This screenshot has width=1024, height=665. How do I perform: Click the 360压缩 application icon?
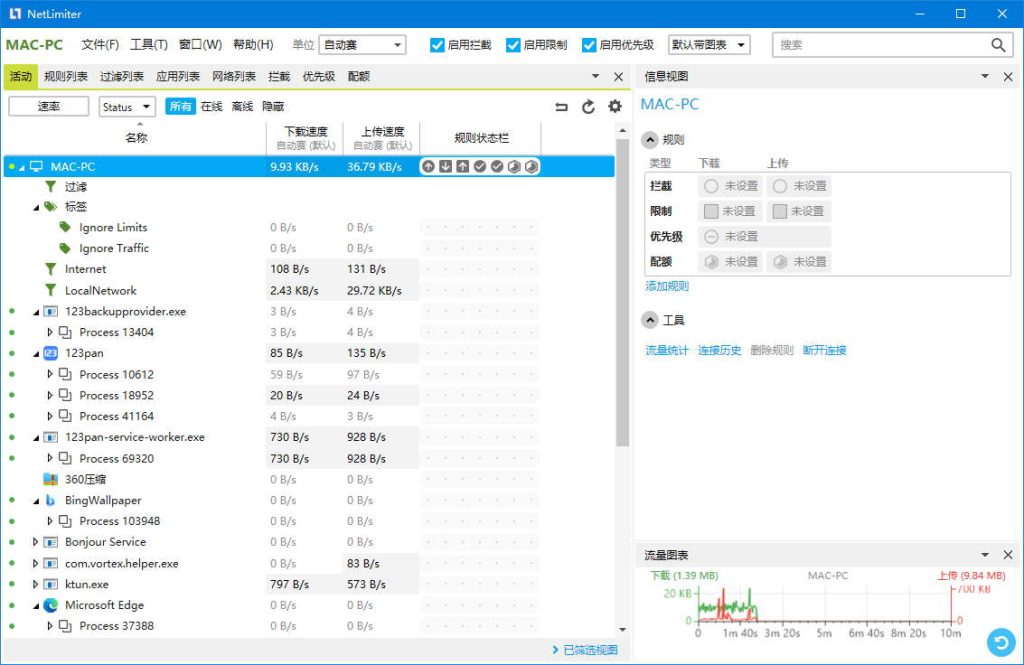click(x=50, y=479)
